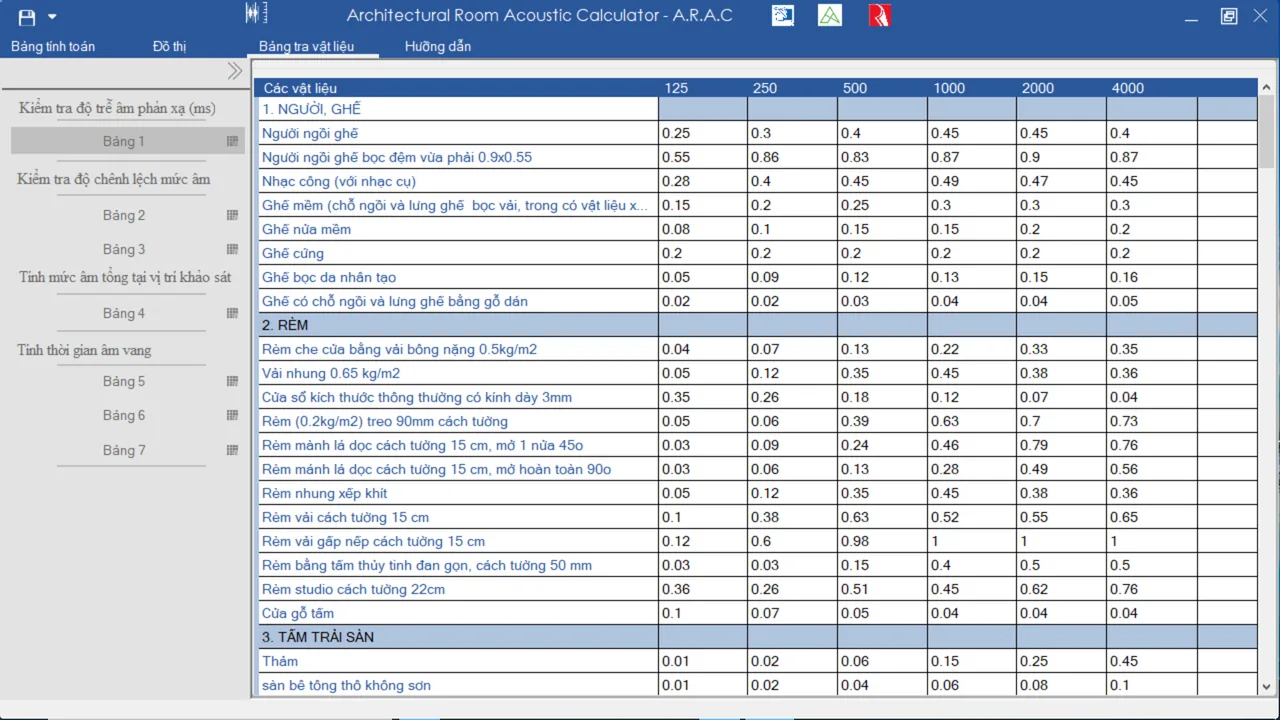Click the save disk icon
The image size is (1280, 720).
click(27, 17)
